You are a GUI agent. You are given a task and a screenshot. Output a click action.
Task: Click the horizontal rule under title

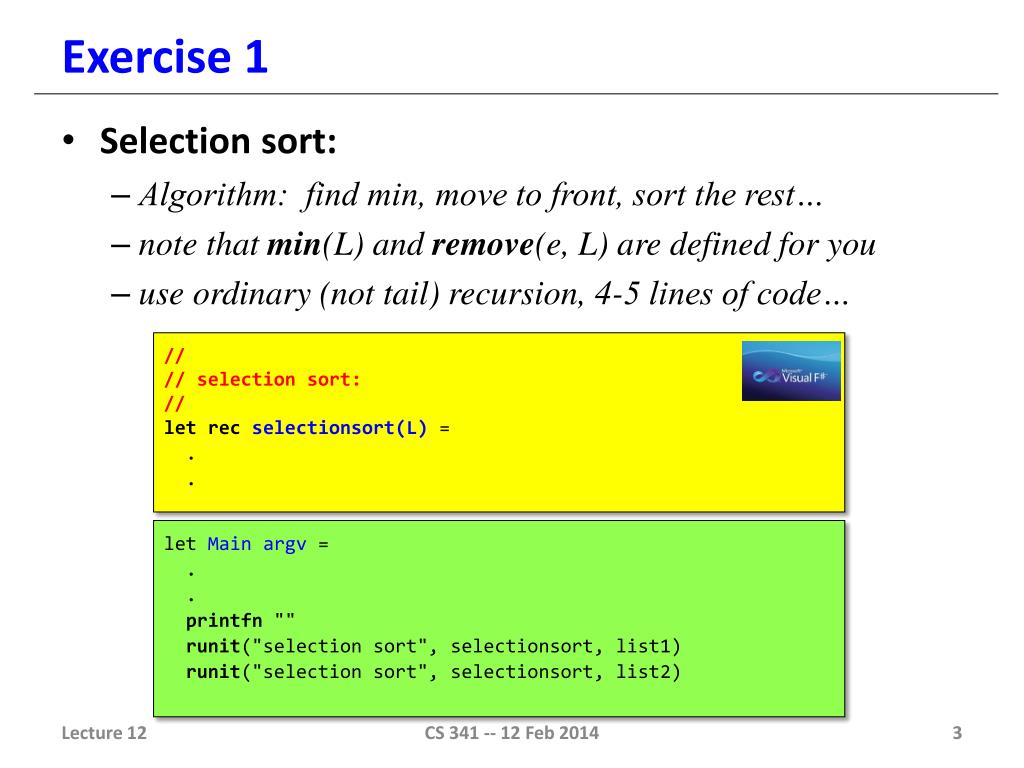(x=516, y=94)
